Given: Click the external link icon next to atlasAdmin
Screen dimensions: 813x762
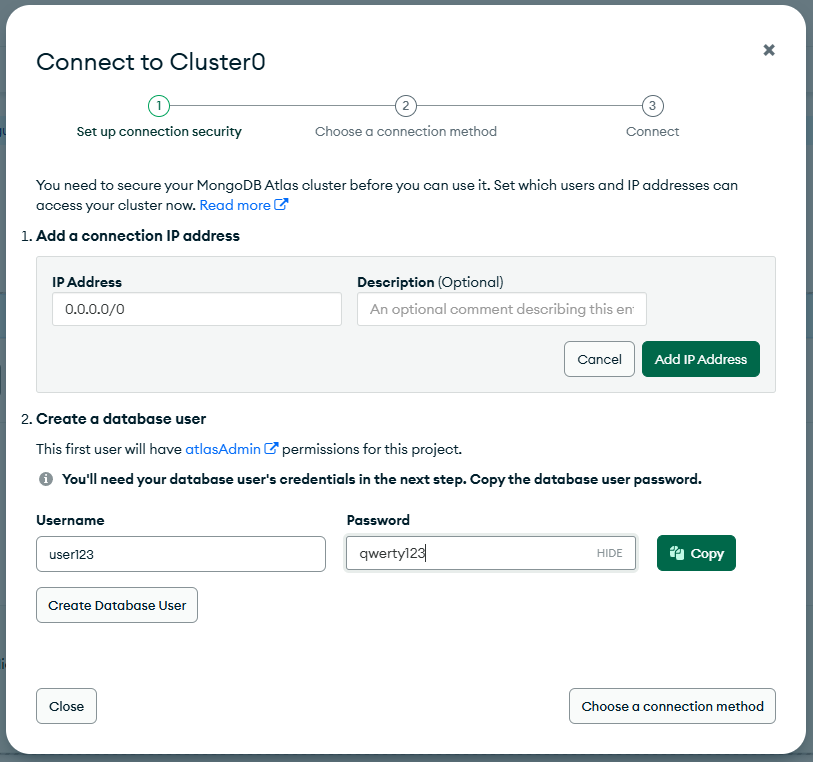Looking at the screenshot, I should [x=271, y=448].
